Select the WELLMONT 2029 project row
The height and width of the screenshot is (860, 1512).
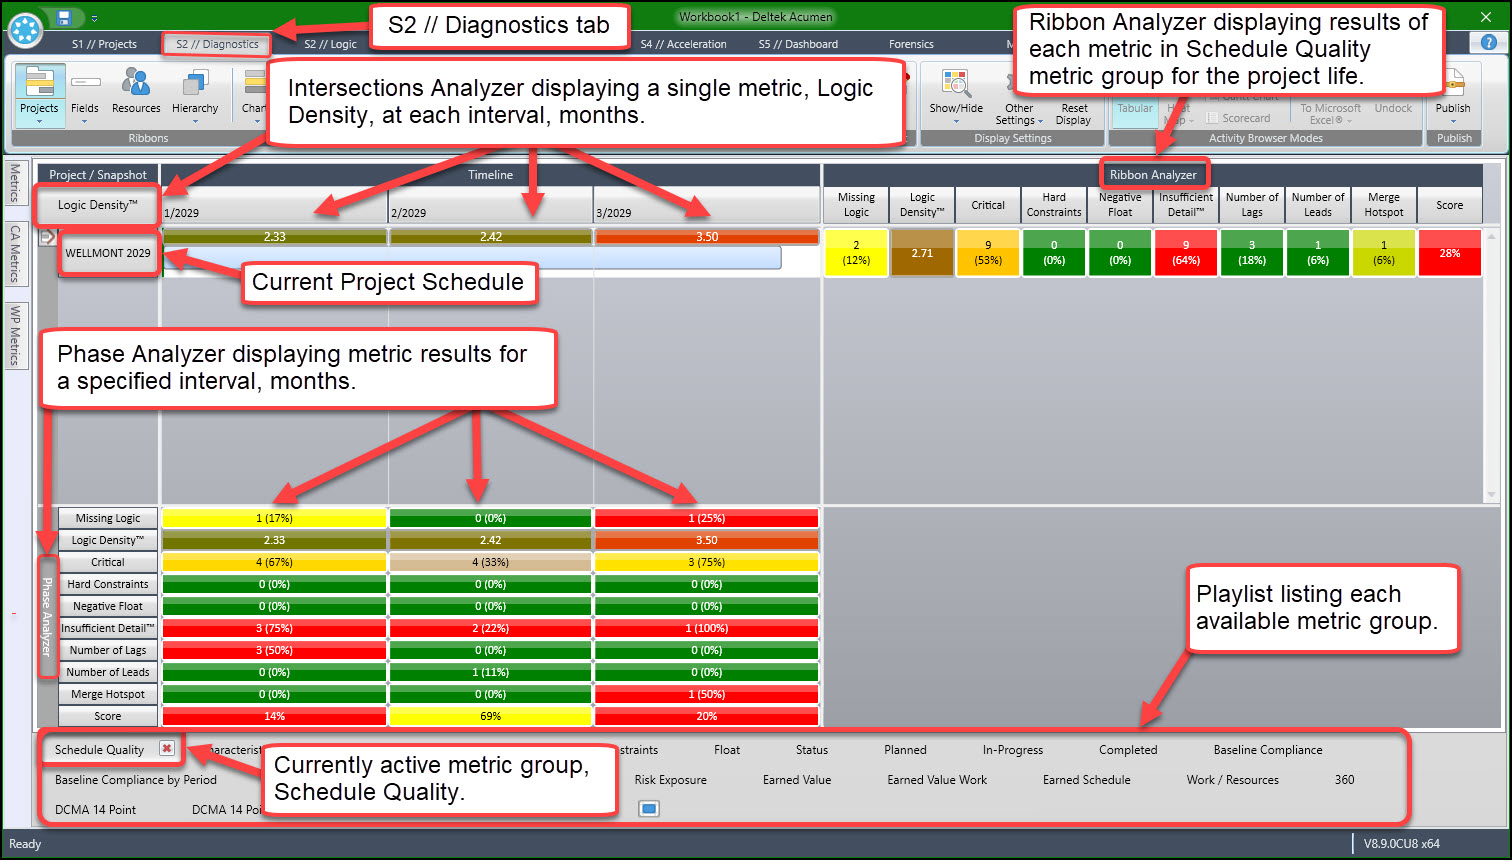(108, 253)
